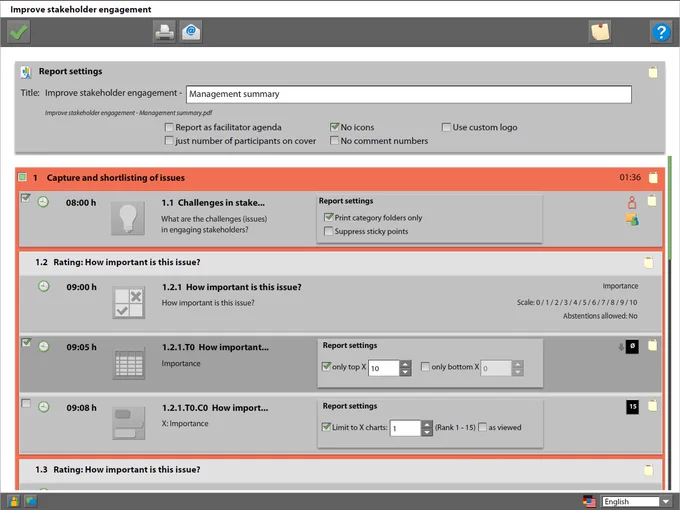The image size is (680, 510).
Task: Open note icon on 1.1 Challenges row
Action: pyautogui.click(x=651, y=200)
